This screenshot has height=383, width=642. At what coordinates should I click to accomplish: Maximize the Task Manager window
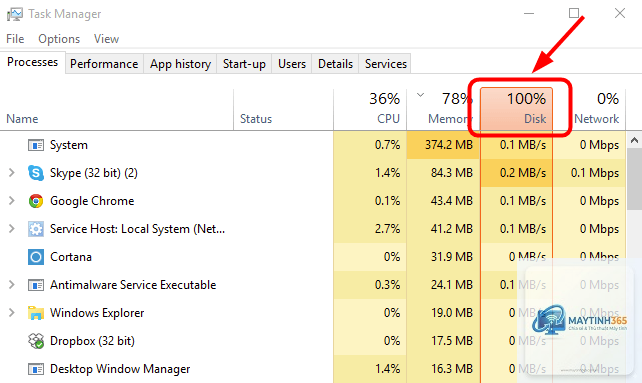point(574,14)
